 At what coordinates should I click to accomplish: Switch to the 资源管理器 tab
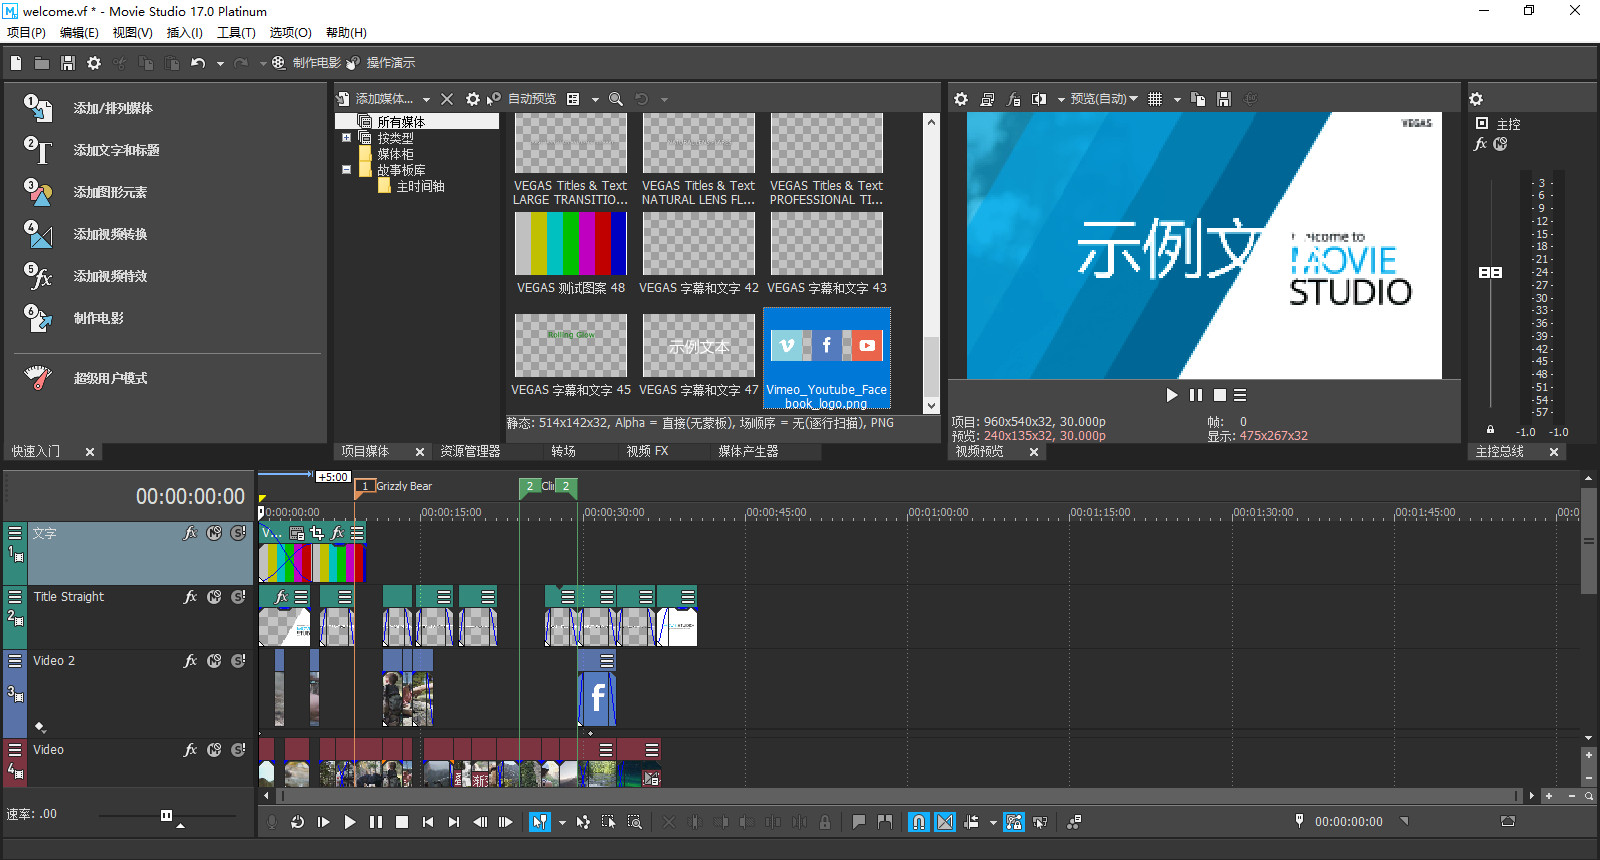point(470,452)
